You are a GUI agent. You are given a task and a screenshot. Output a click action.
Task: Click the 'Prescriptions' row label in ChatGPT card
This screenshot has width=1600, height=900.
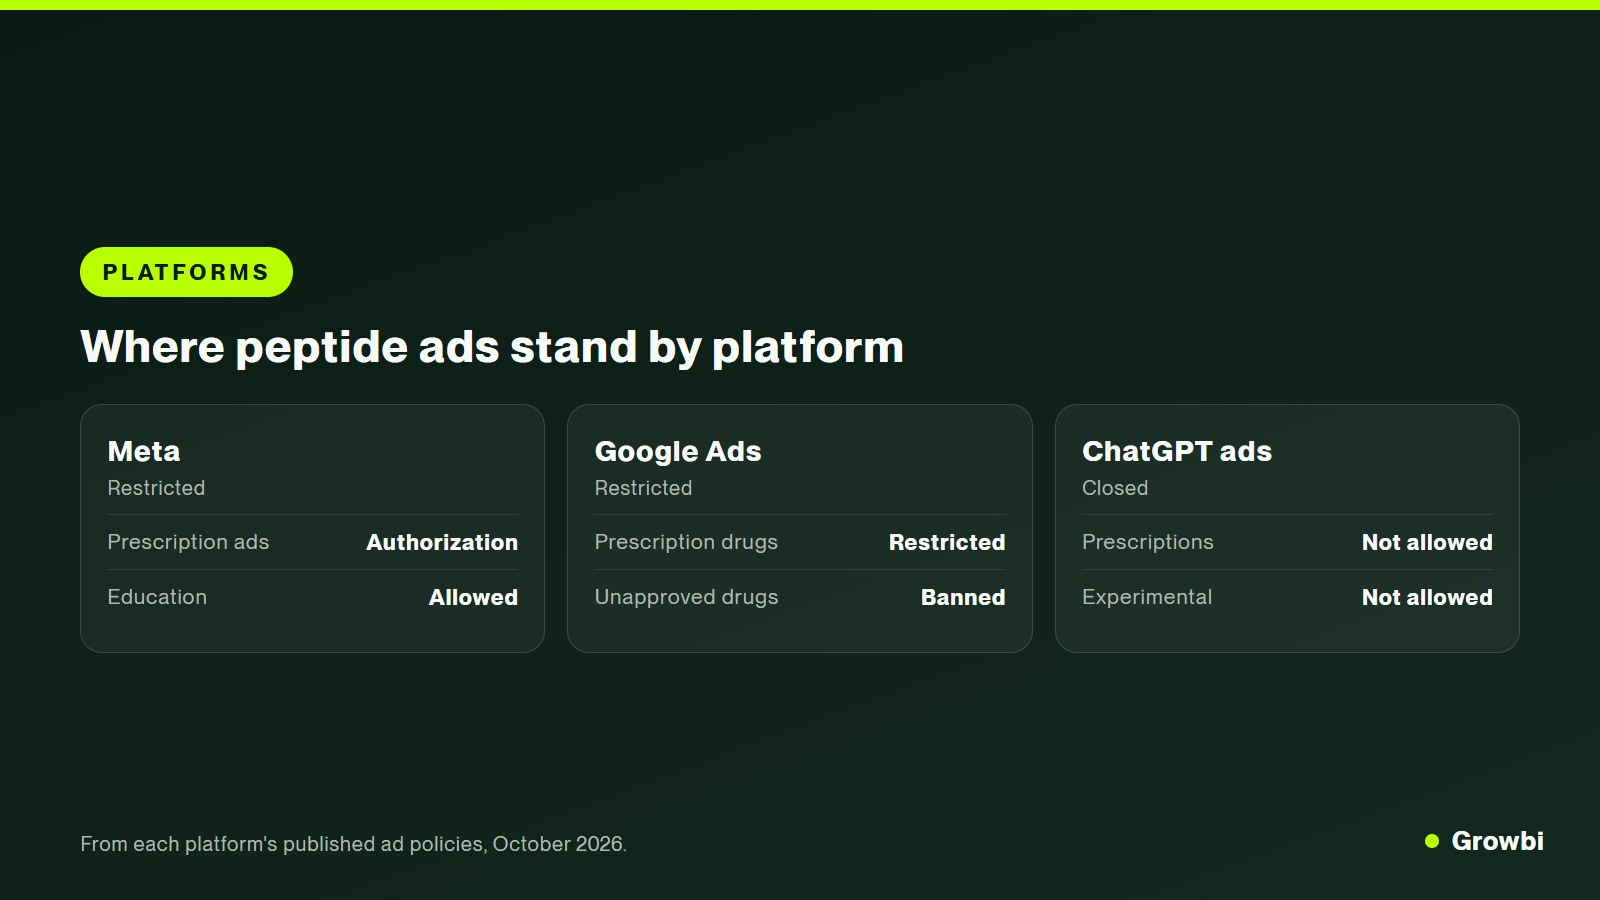1148,542
